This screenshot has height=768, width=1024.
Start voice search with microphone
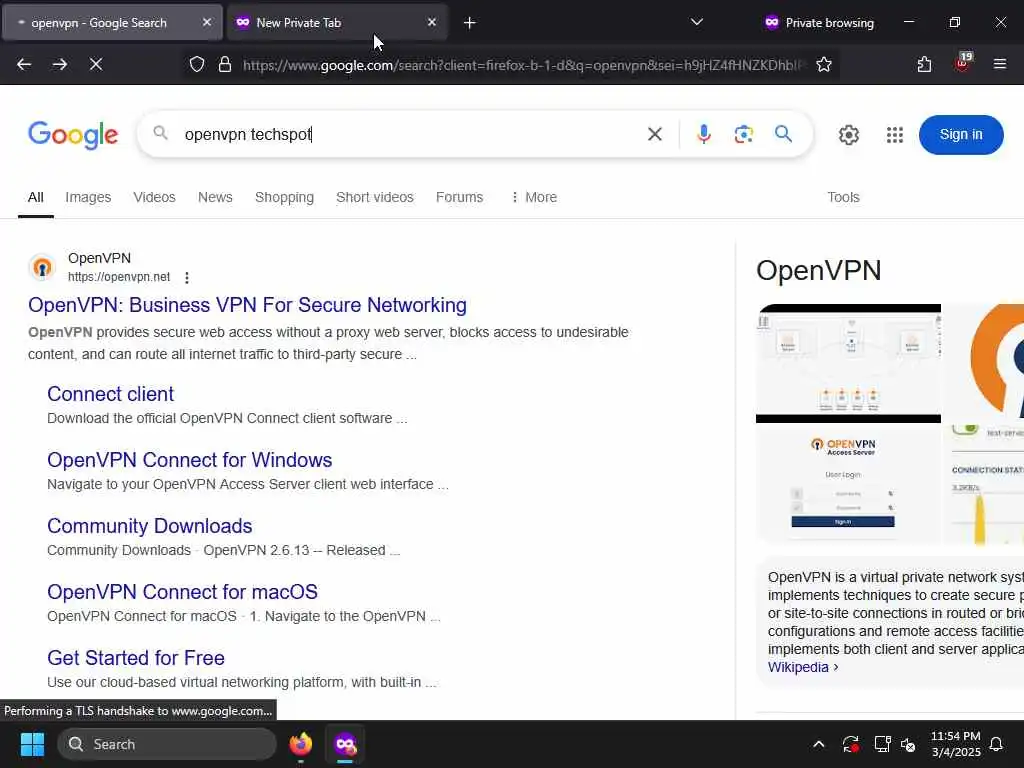coord(703,135)
